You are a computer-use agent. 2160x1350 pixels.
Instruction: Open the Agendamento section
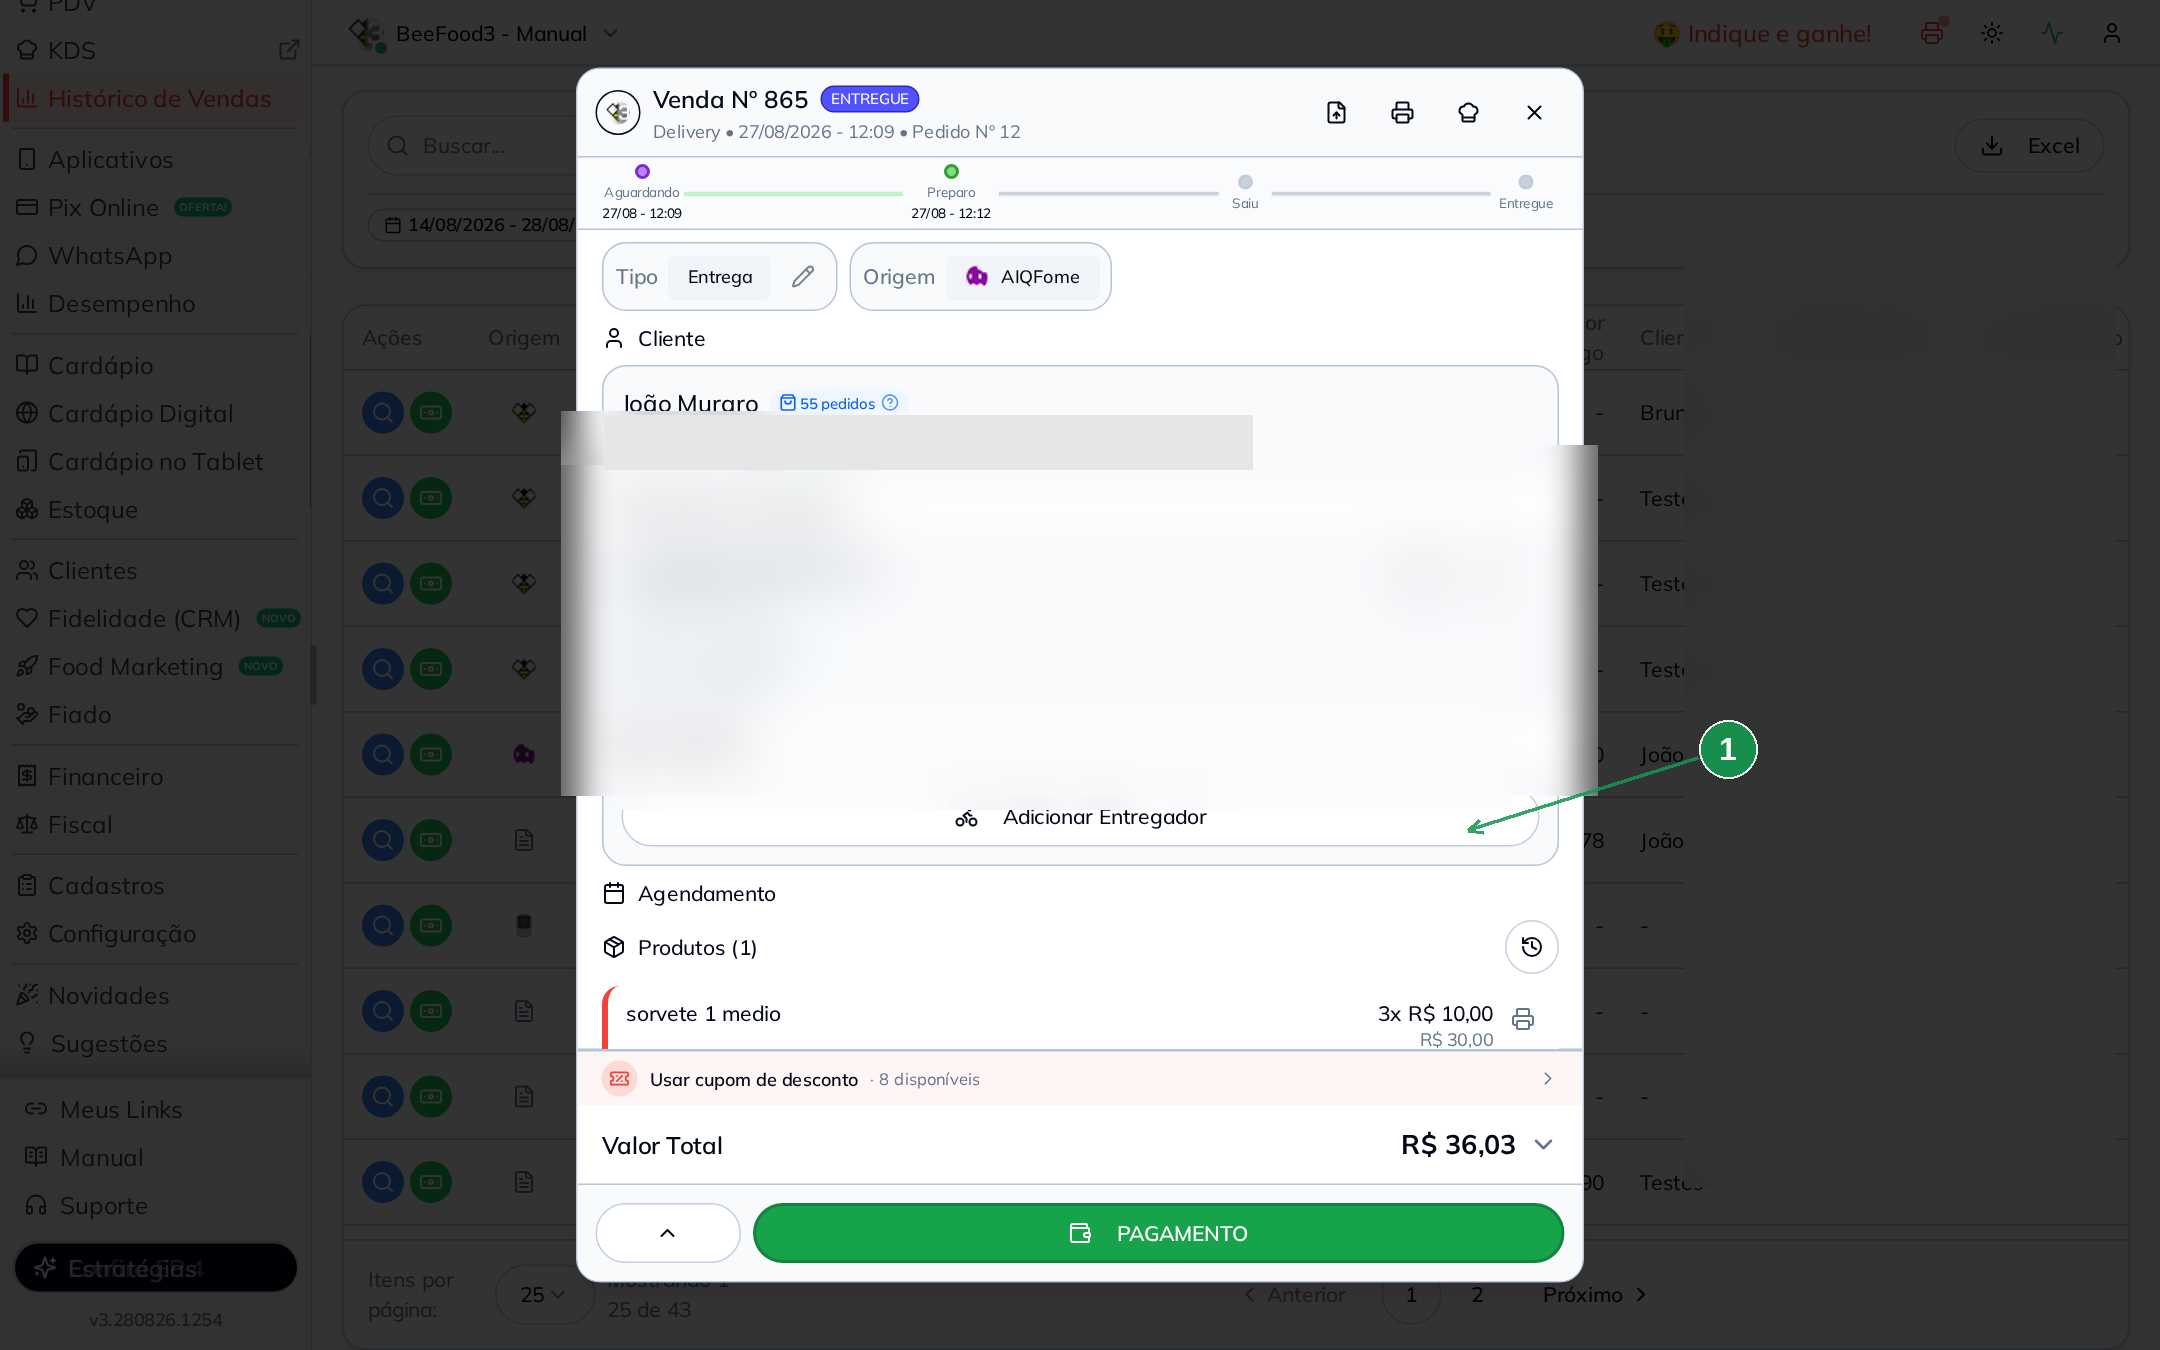click(x=690, y=894)
